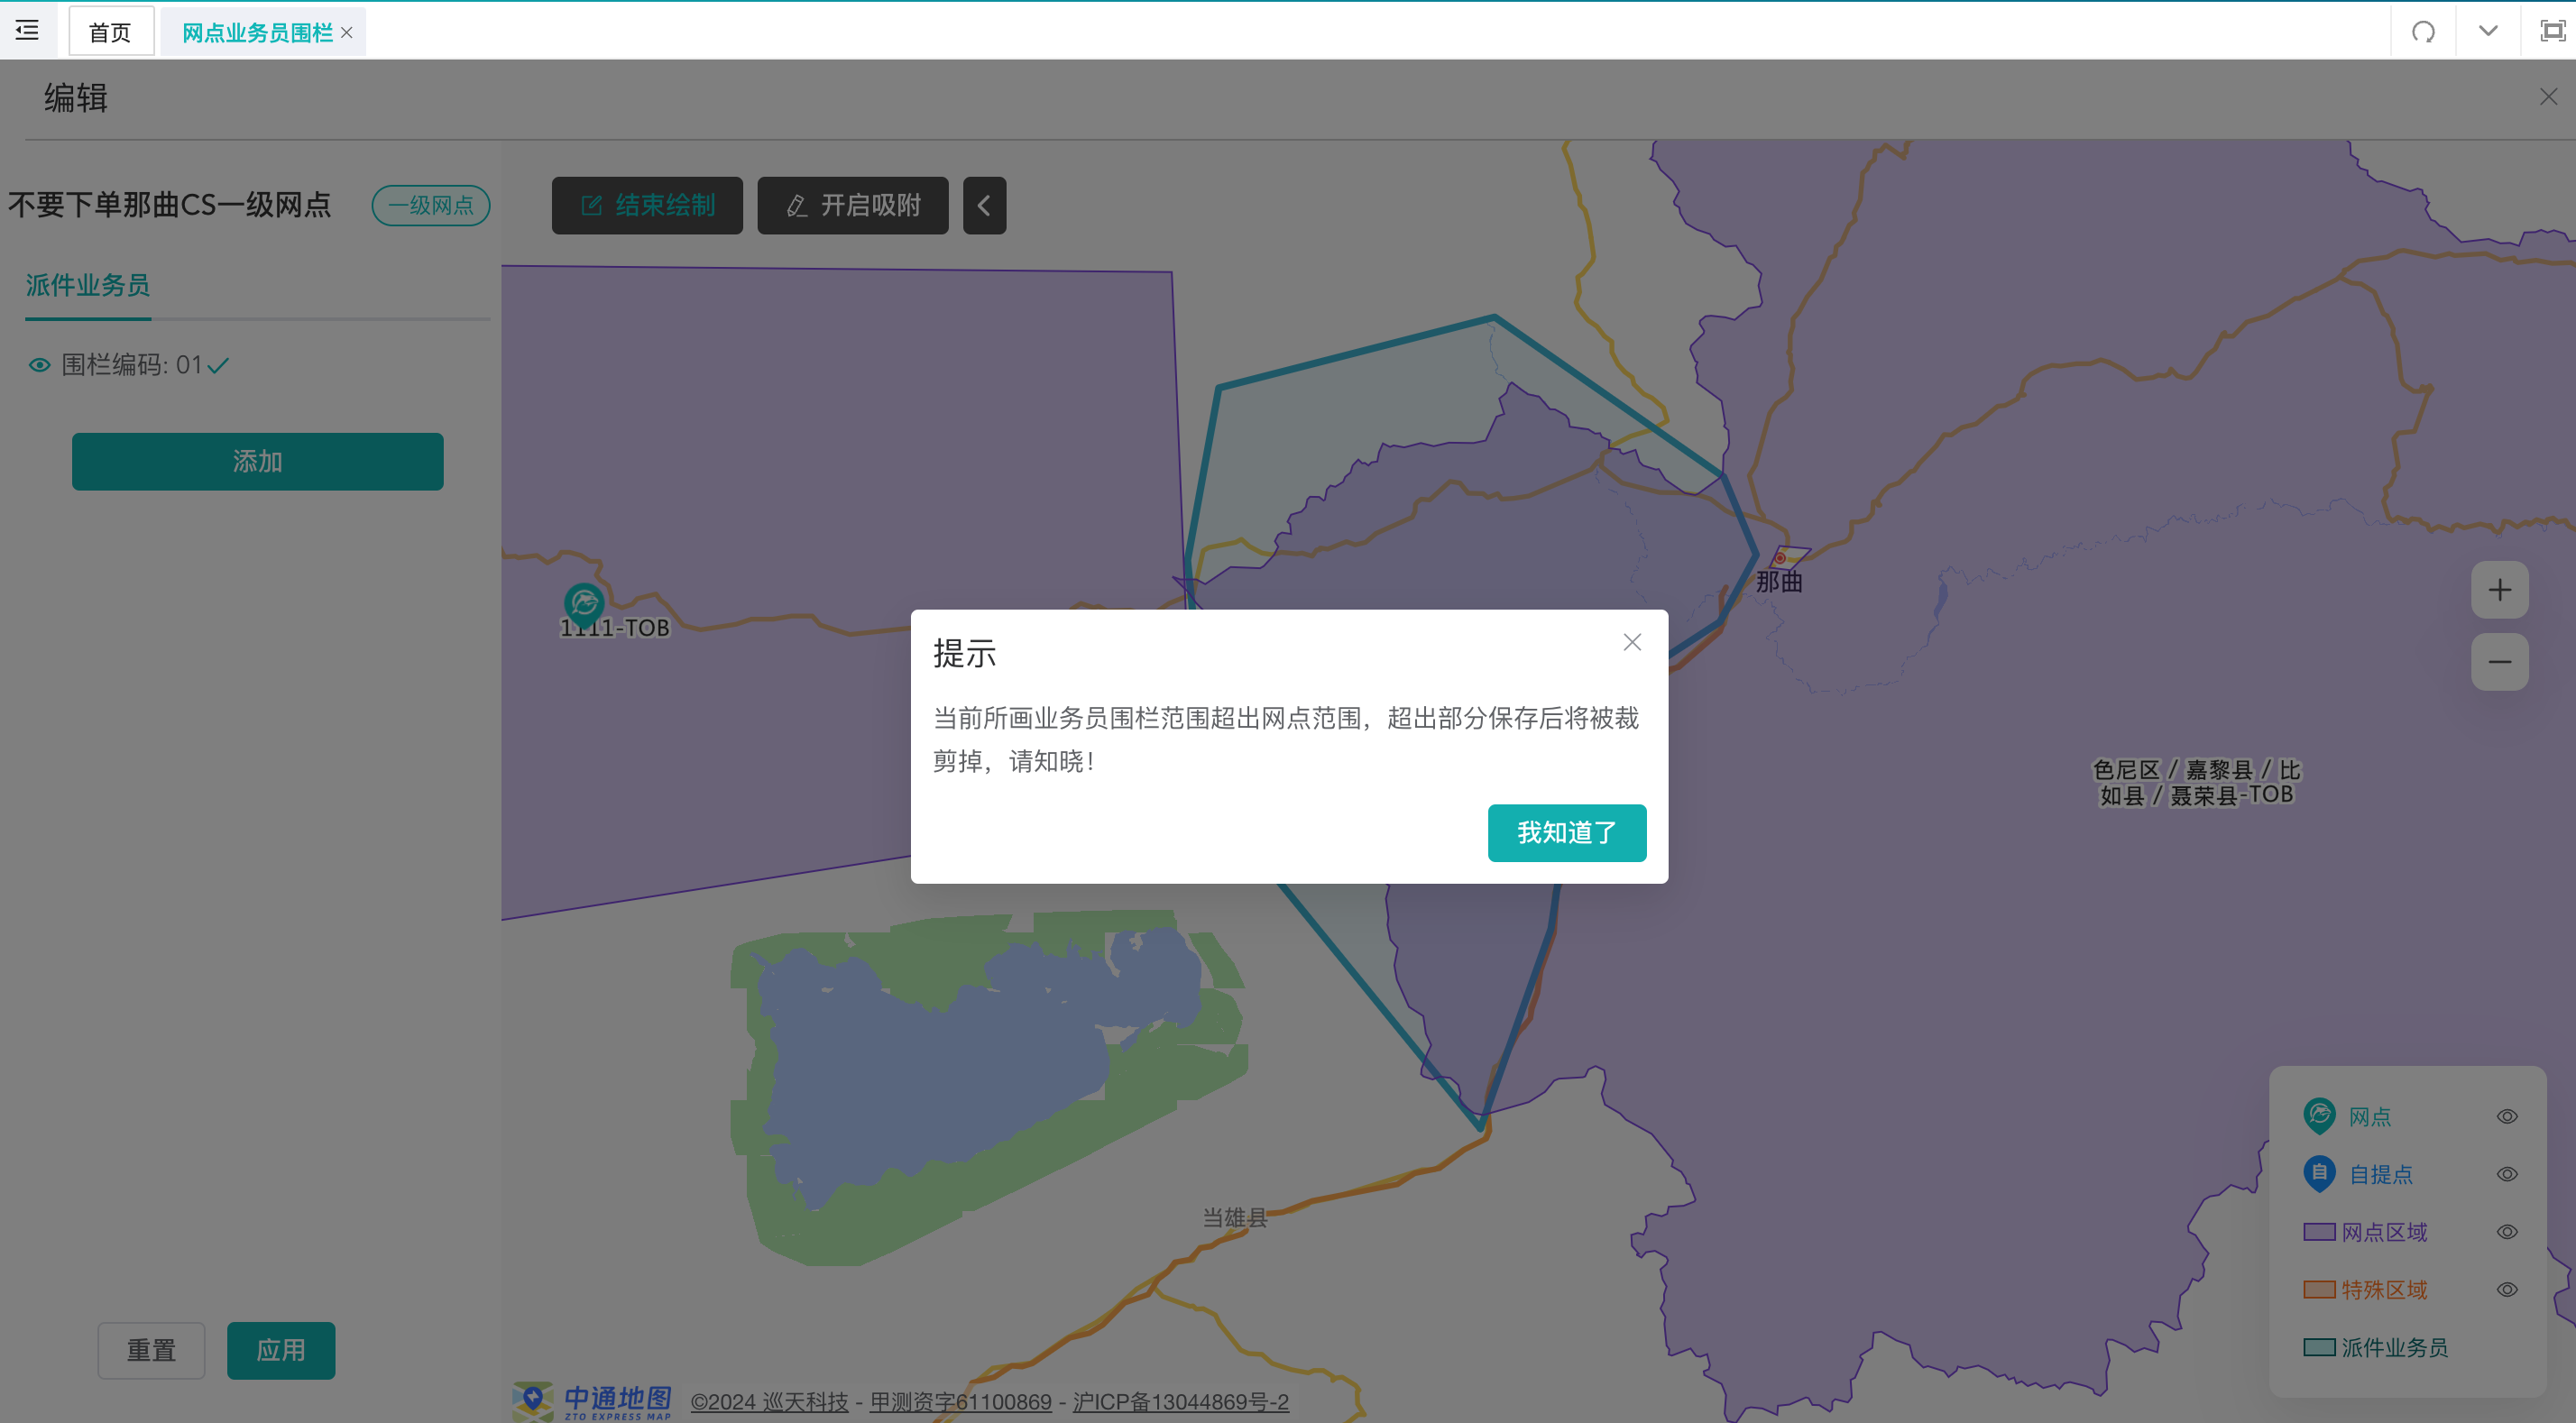
Task: Click 开启吸附 button
Action: [x=852, y=205]
